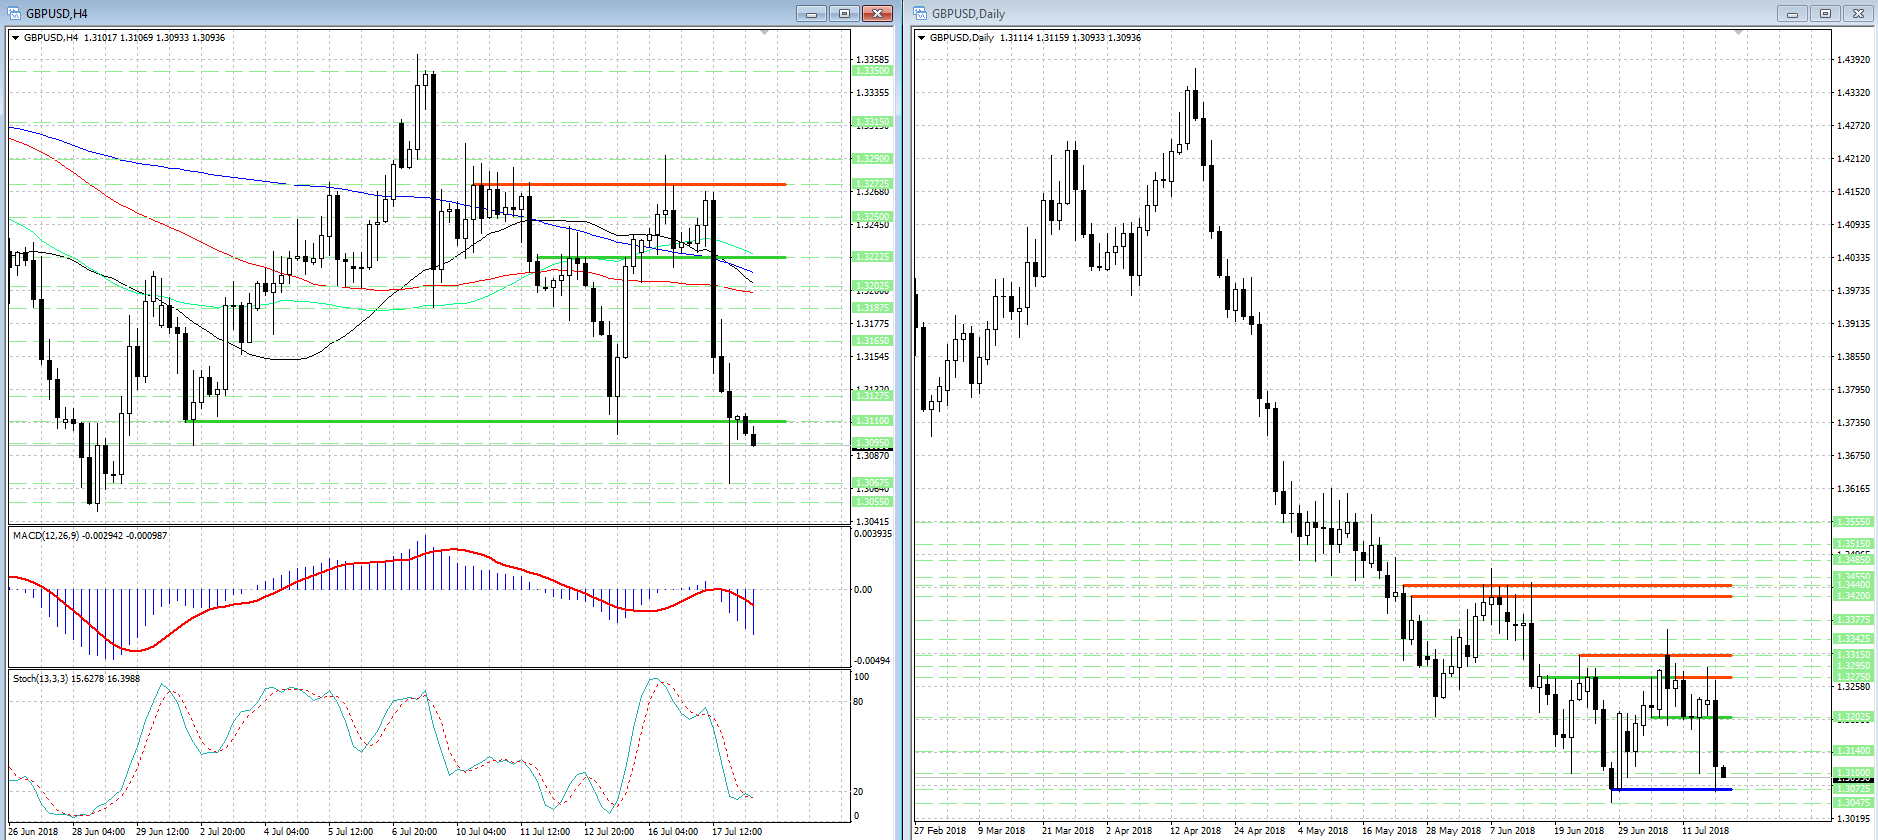Click the 1.30870 price on H4 scale
Screen dimensions: 1878x840
point(872,456)
